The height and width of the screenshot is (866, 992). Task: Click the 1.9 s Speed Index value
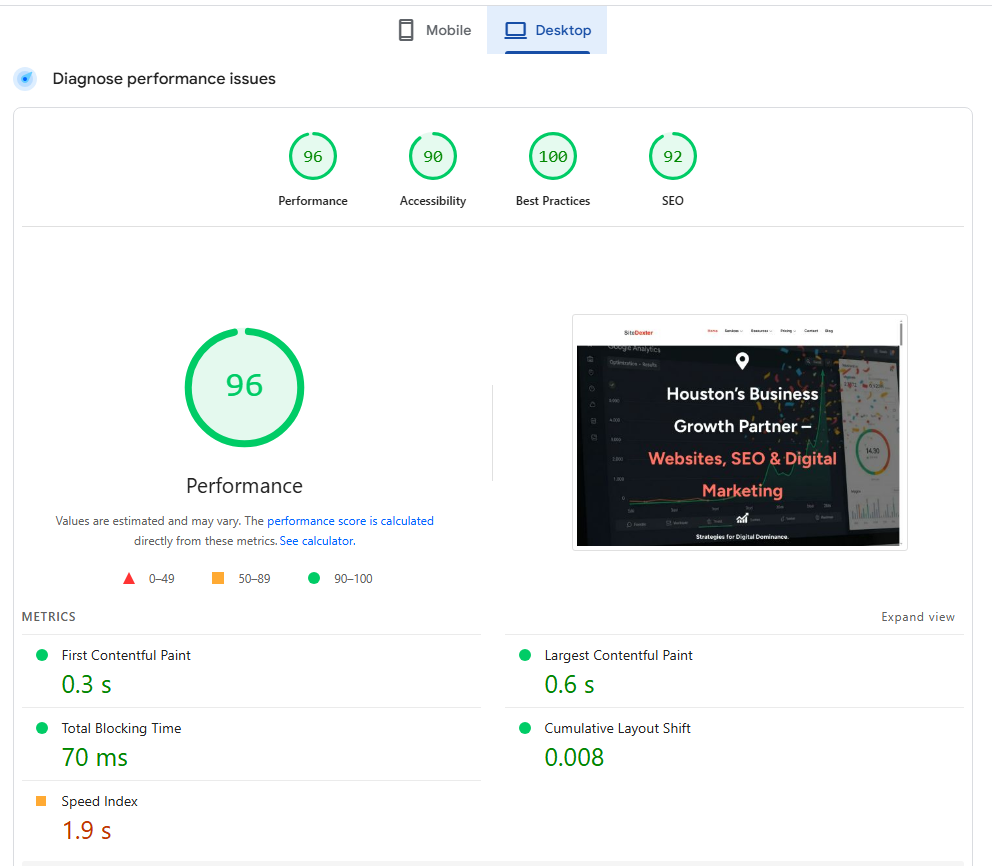click(x=87, y=830)
